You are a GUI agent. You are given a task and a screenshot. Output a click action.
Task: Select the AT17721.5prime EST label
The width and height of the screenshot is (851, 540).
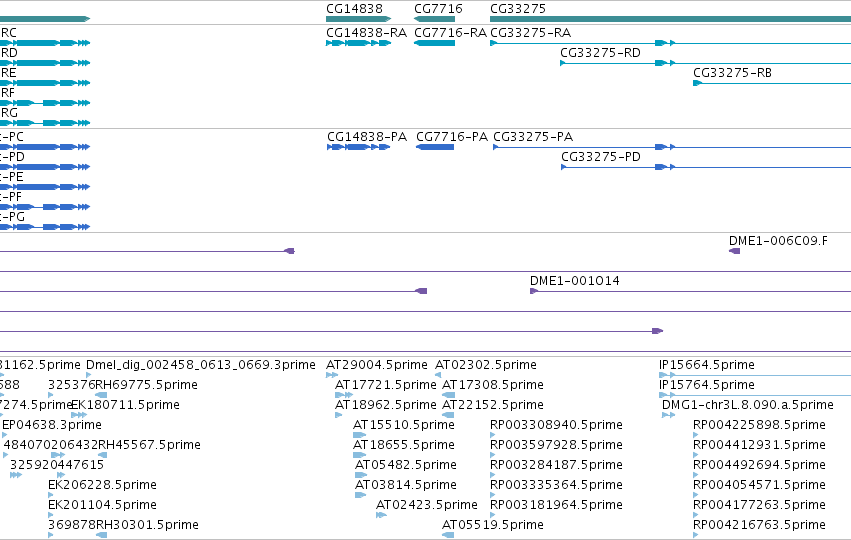tap(386, 385)
